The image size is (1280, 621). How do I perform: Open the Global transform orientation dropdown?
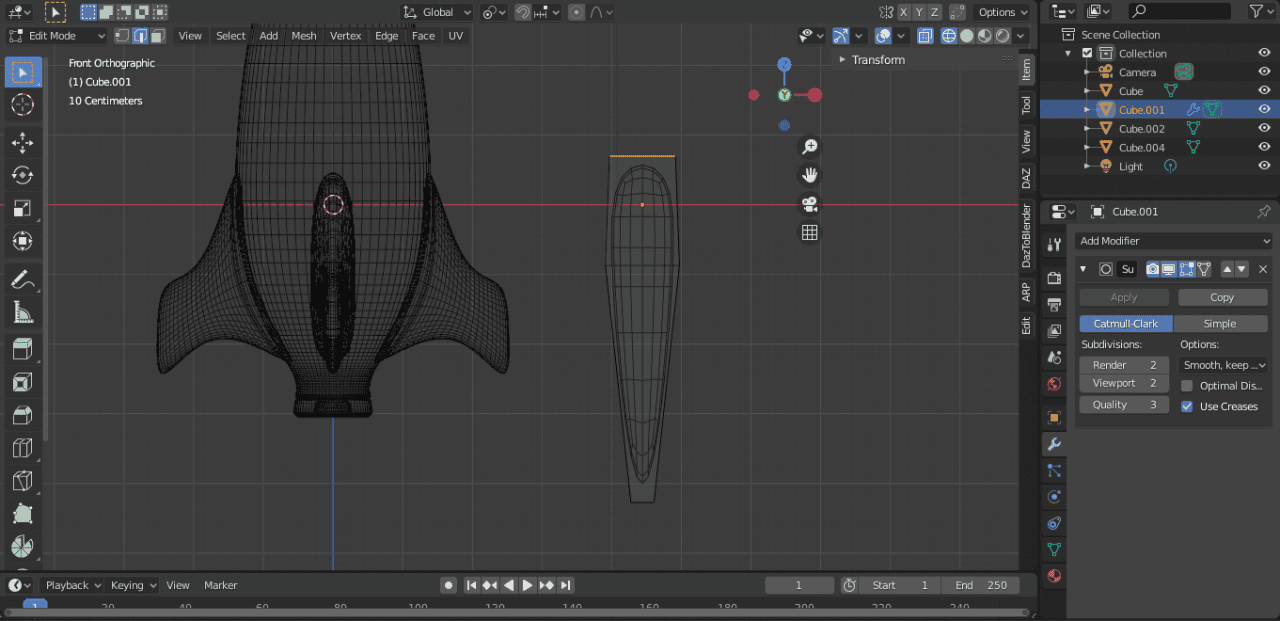[x=435, y=12]
